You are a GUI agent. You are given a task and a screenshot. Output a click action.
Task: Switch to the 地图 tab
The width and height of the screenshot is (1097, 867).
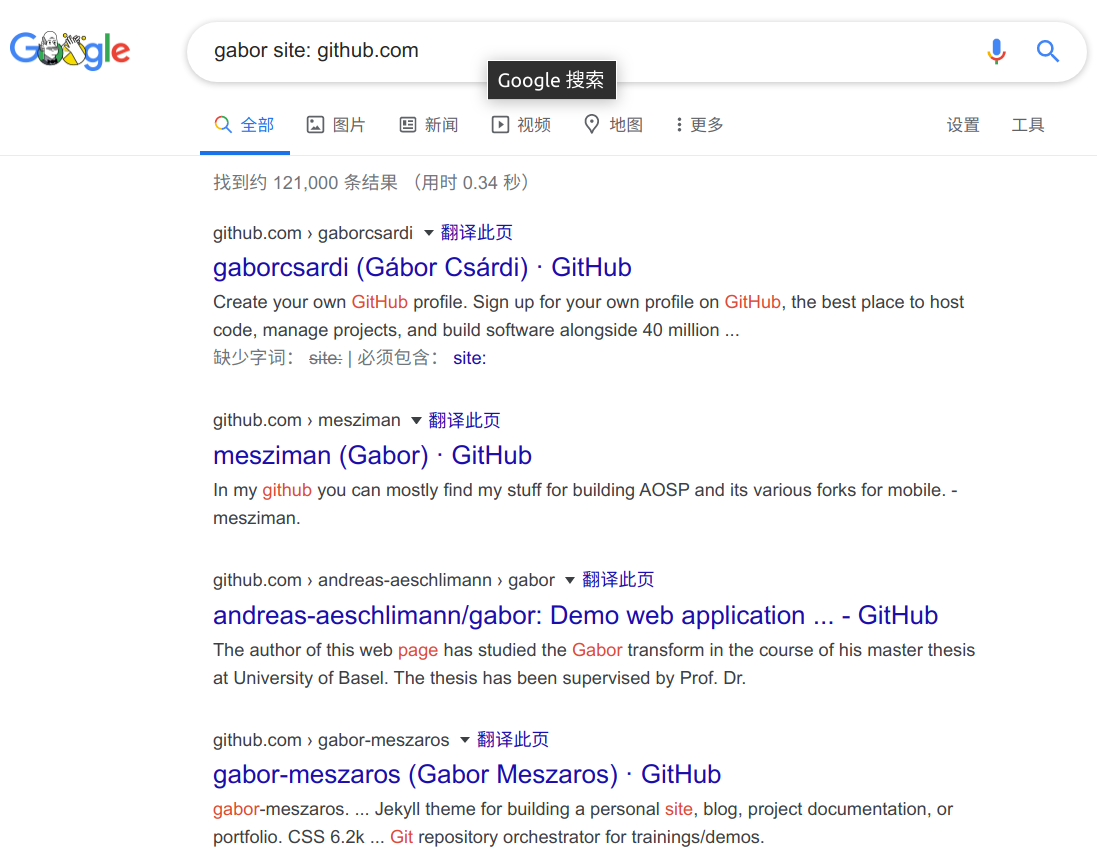pyautogui.click(x=614, y=125)
